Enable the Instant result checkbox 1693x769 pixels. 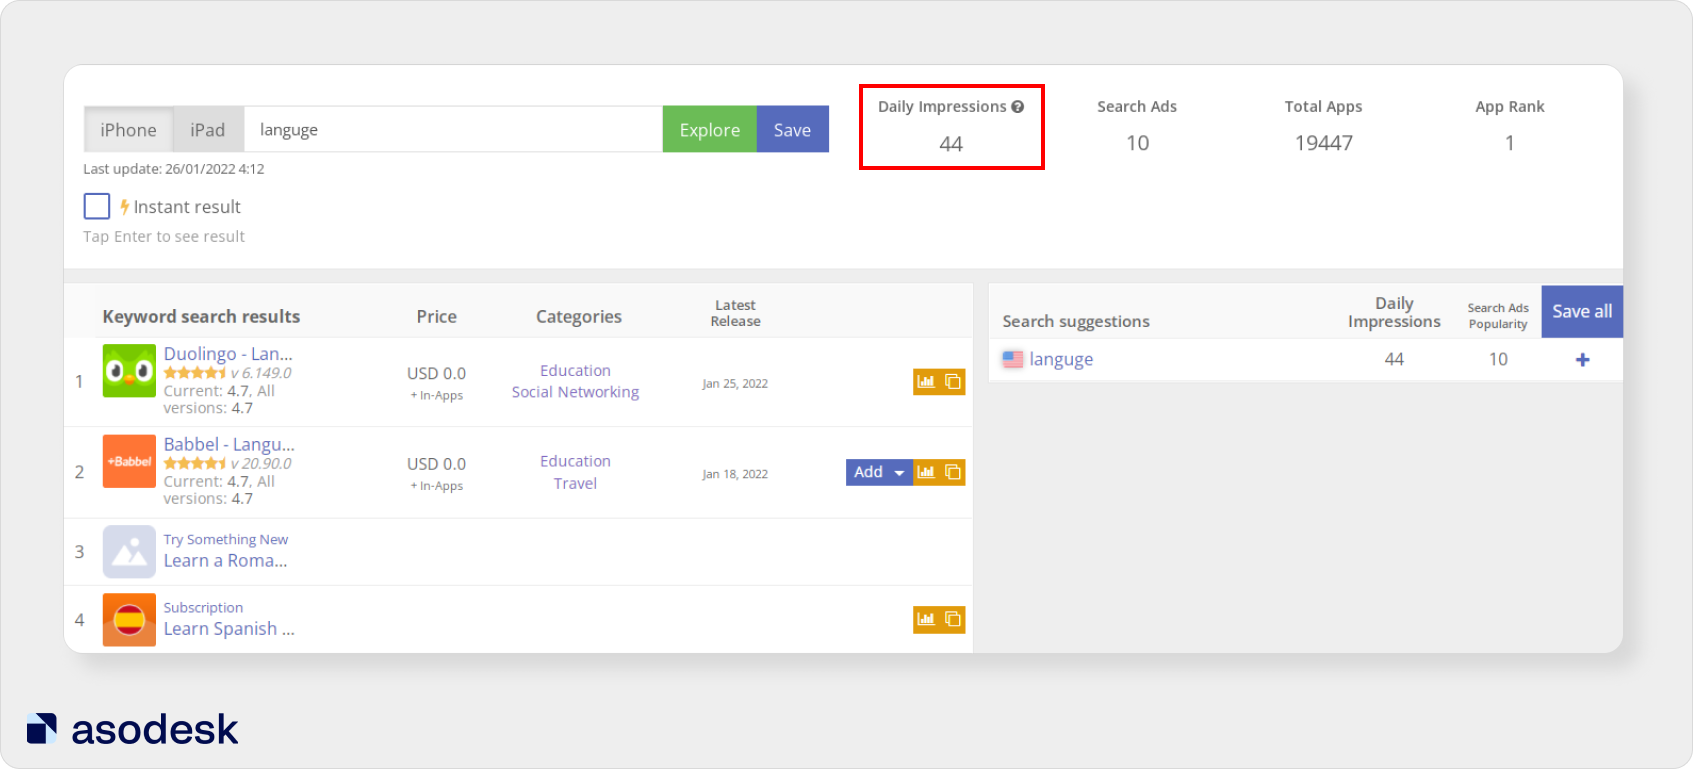click(97, 206)
